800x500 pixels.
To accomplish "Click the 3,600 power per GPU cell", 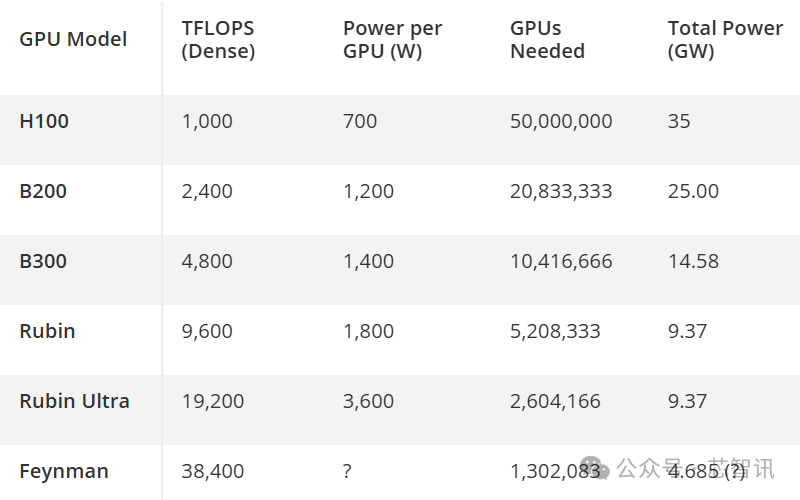I will [368, 402].
